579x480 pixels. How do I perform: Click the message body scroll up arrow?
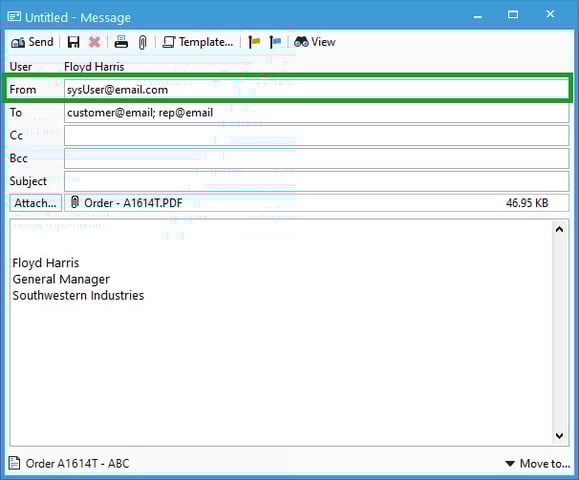pos(559,229)
